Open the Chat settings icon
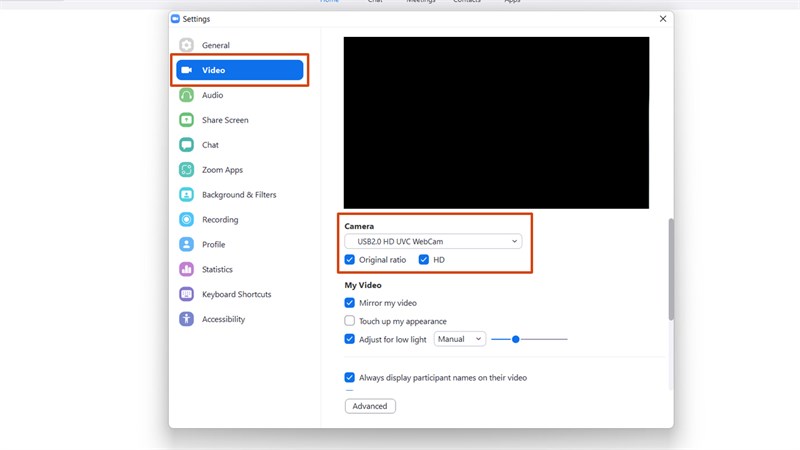Image resolution: width=800 pixels, height=450 pixels. click(x=186, y=145)
